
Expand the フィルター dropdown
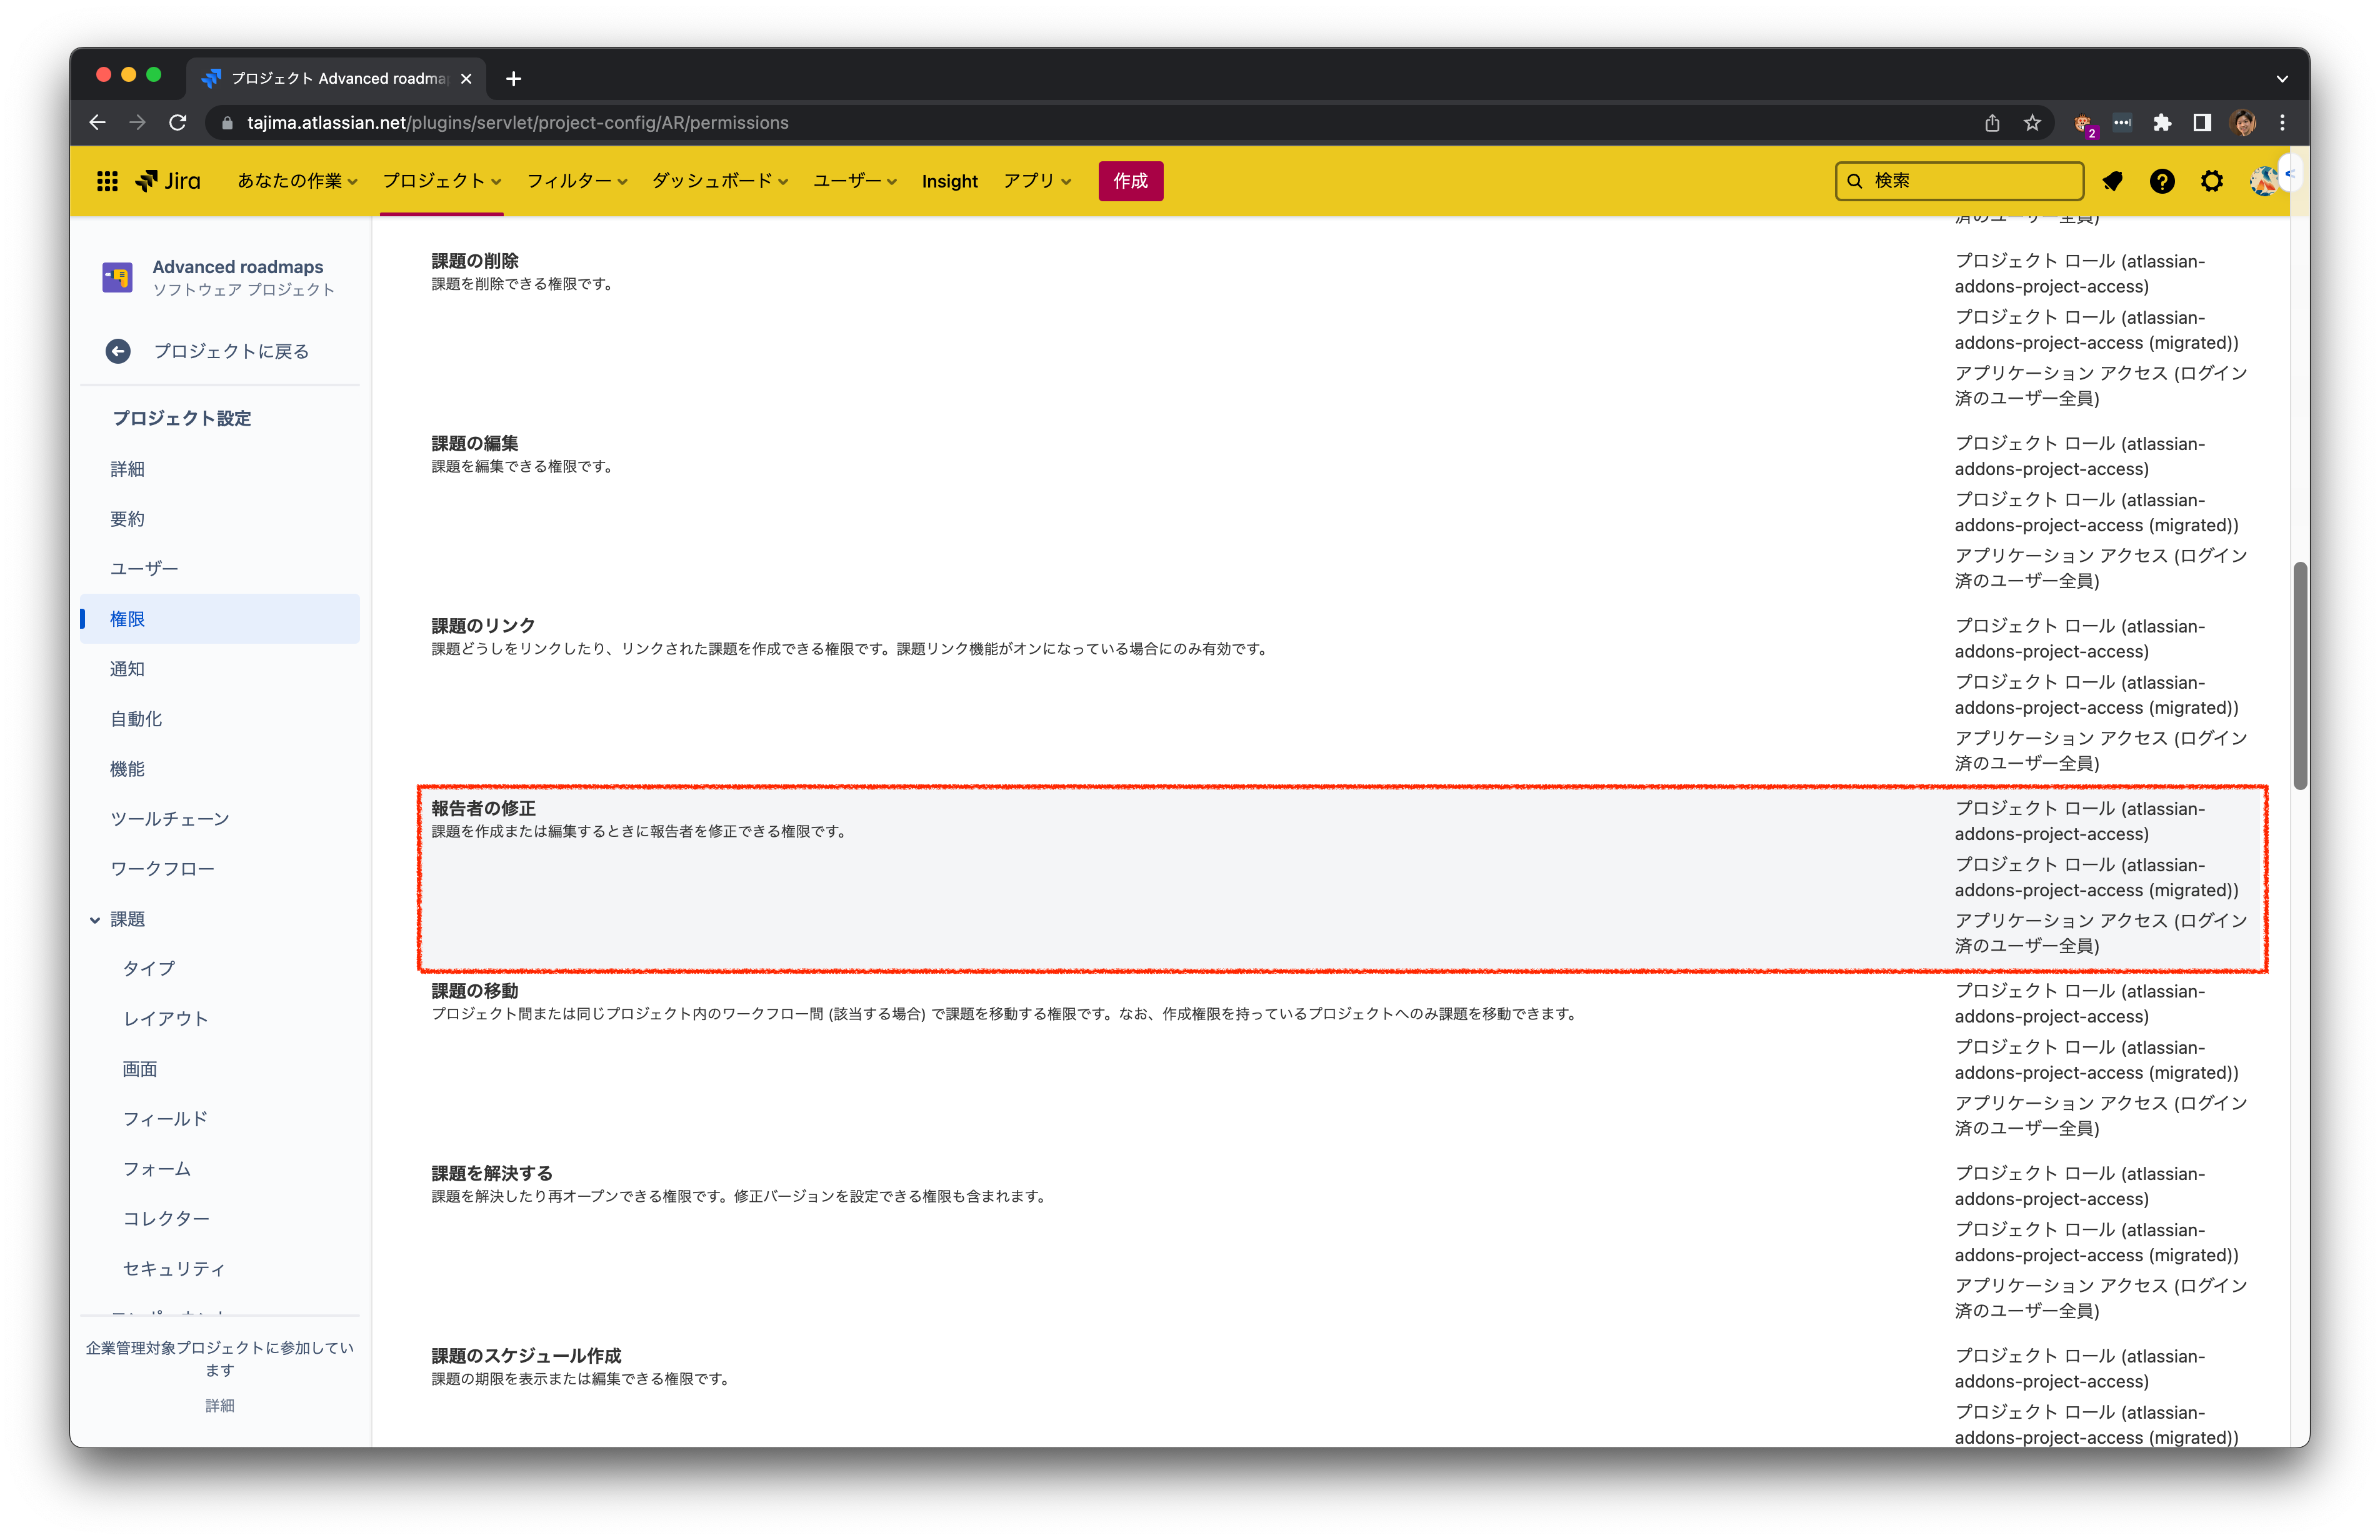coord(577,181)
